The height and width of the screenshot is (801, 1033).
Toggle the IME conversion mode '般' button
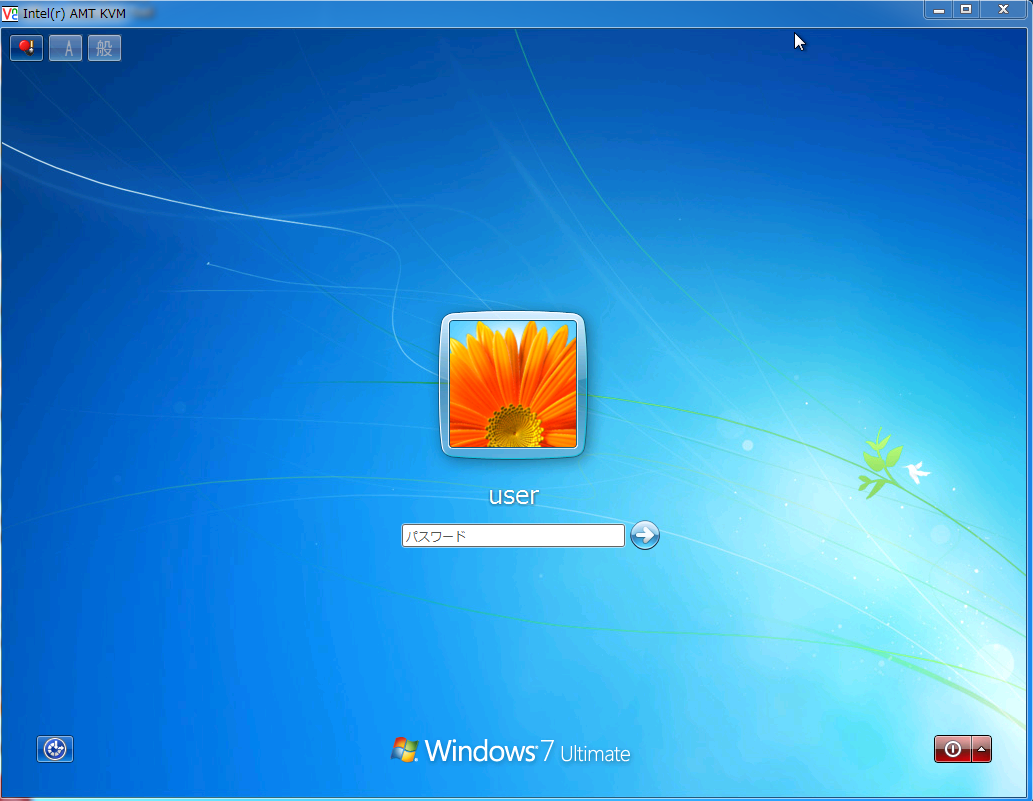point(104,48)
